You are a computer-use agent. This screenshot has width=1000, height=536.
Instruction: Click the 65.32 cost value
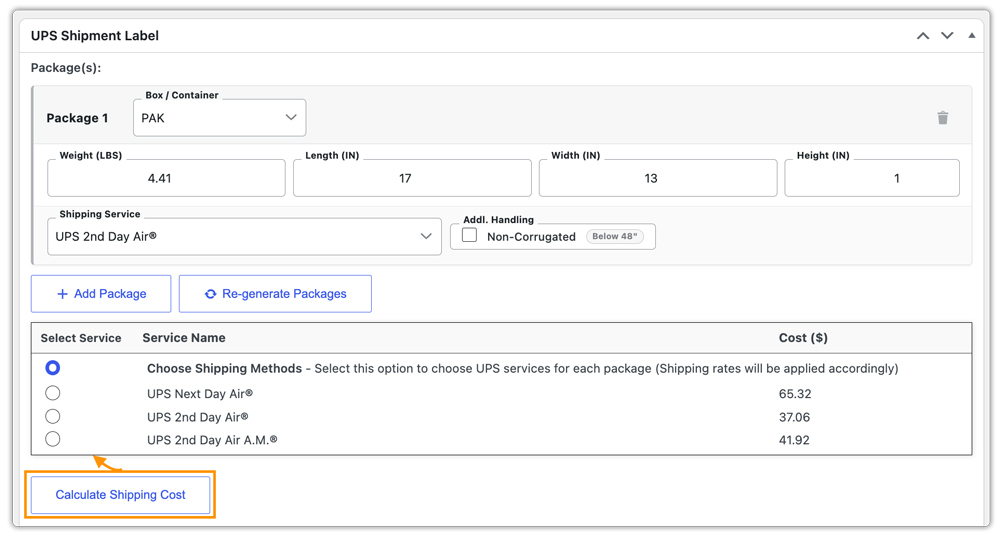(x=795, y=394)
